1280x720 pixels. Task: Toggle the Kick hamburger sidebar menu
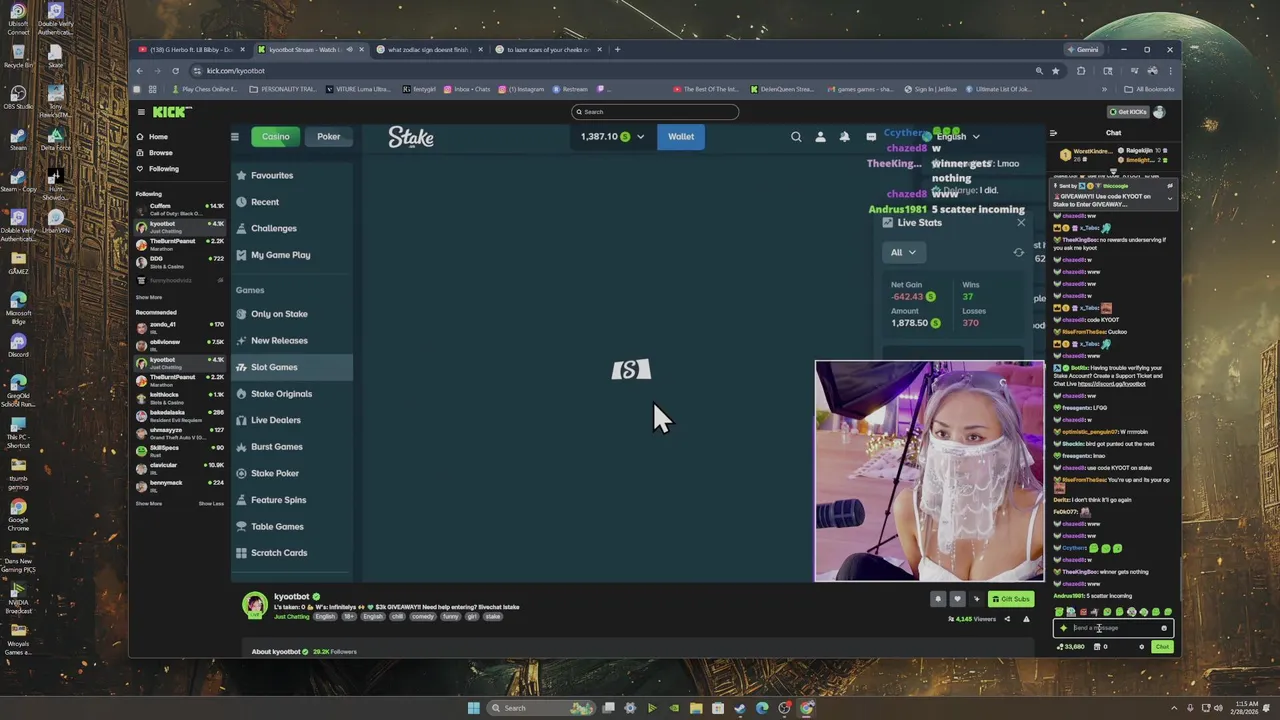pos(141,112)
